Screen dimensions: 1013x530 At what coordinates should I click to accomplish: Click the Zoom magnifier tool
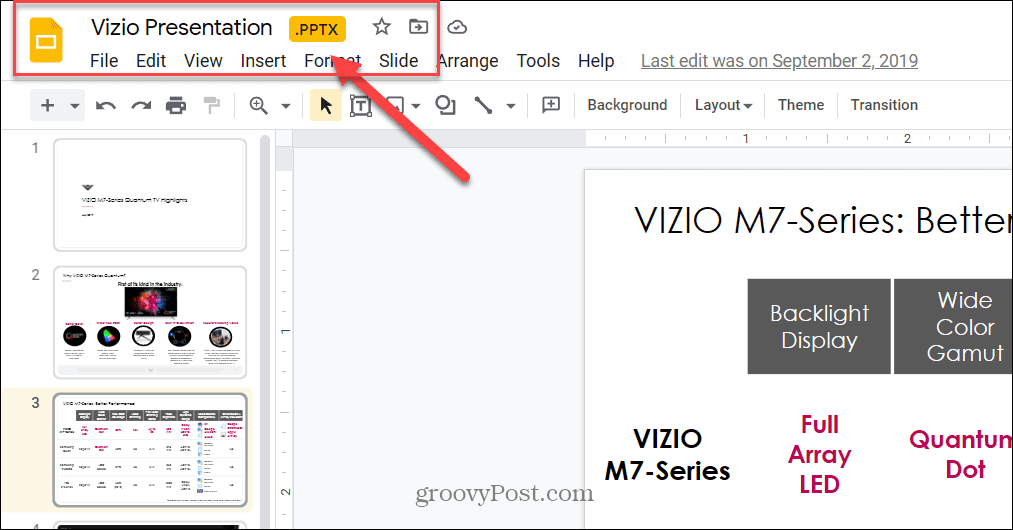click(258, 105)
